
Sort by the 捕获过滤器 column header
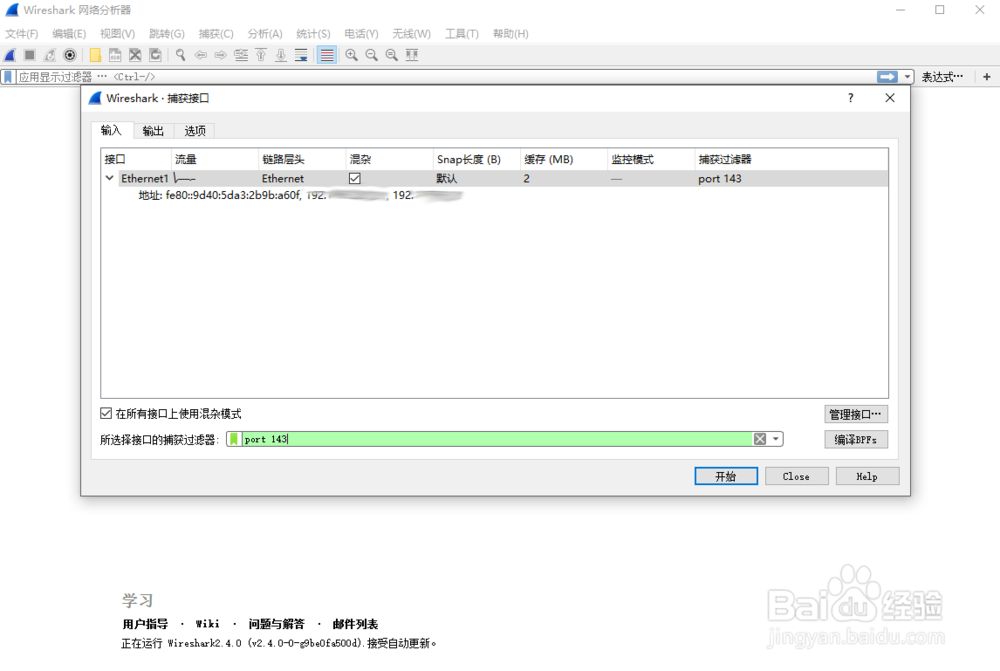coord(791,159)
